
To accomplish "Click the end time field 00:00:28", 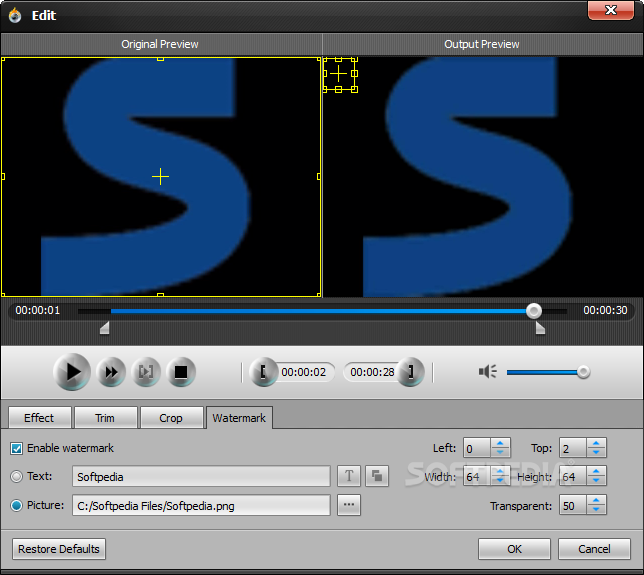I will [x=372, y=372].
